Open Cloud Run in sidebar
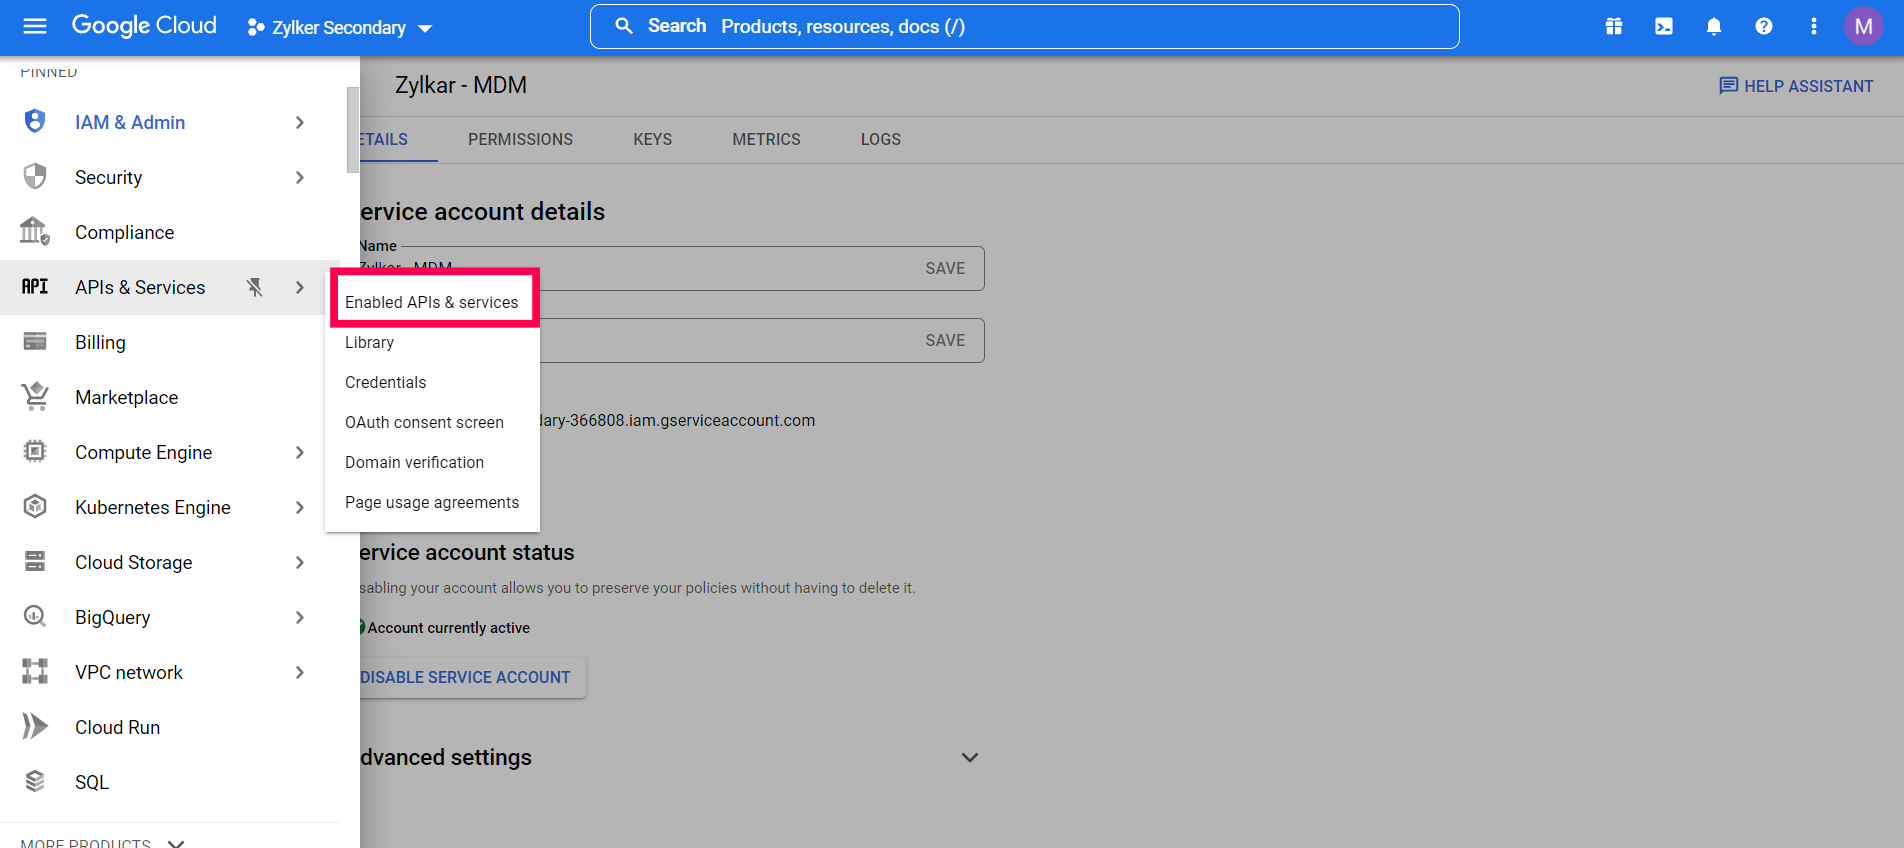The image size is (1904, 848). point(117,727)
